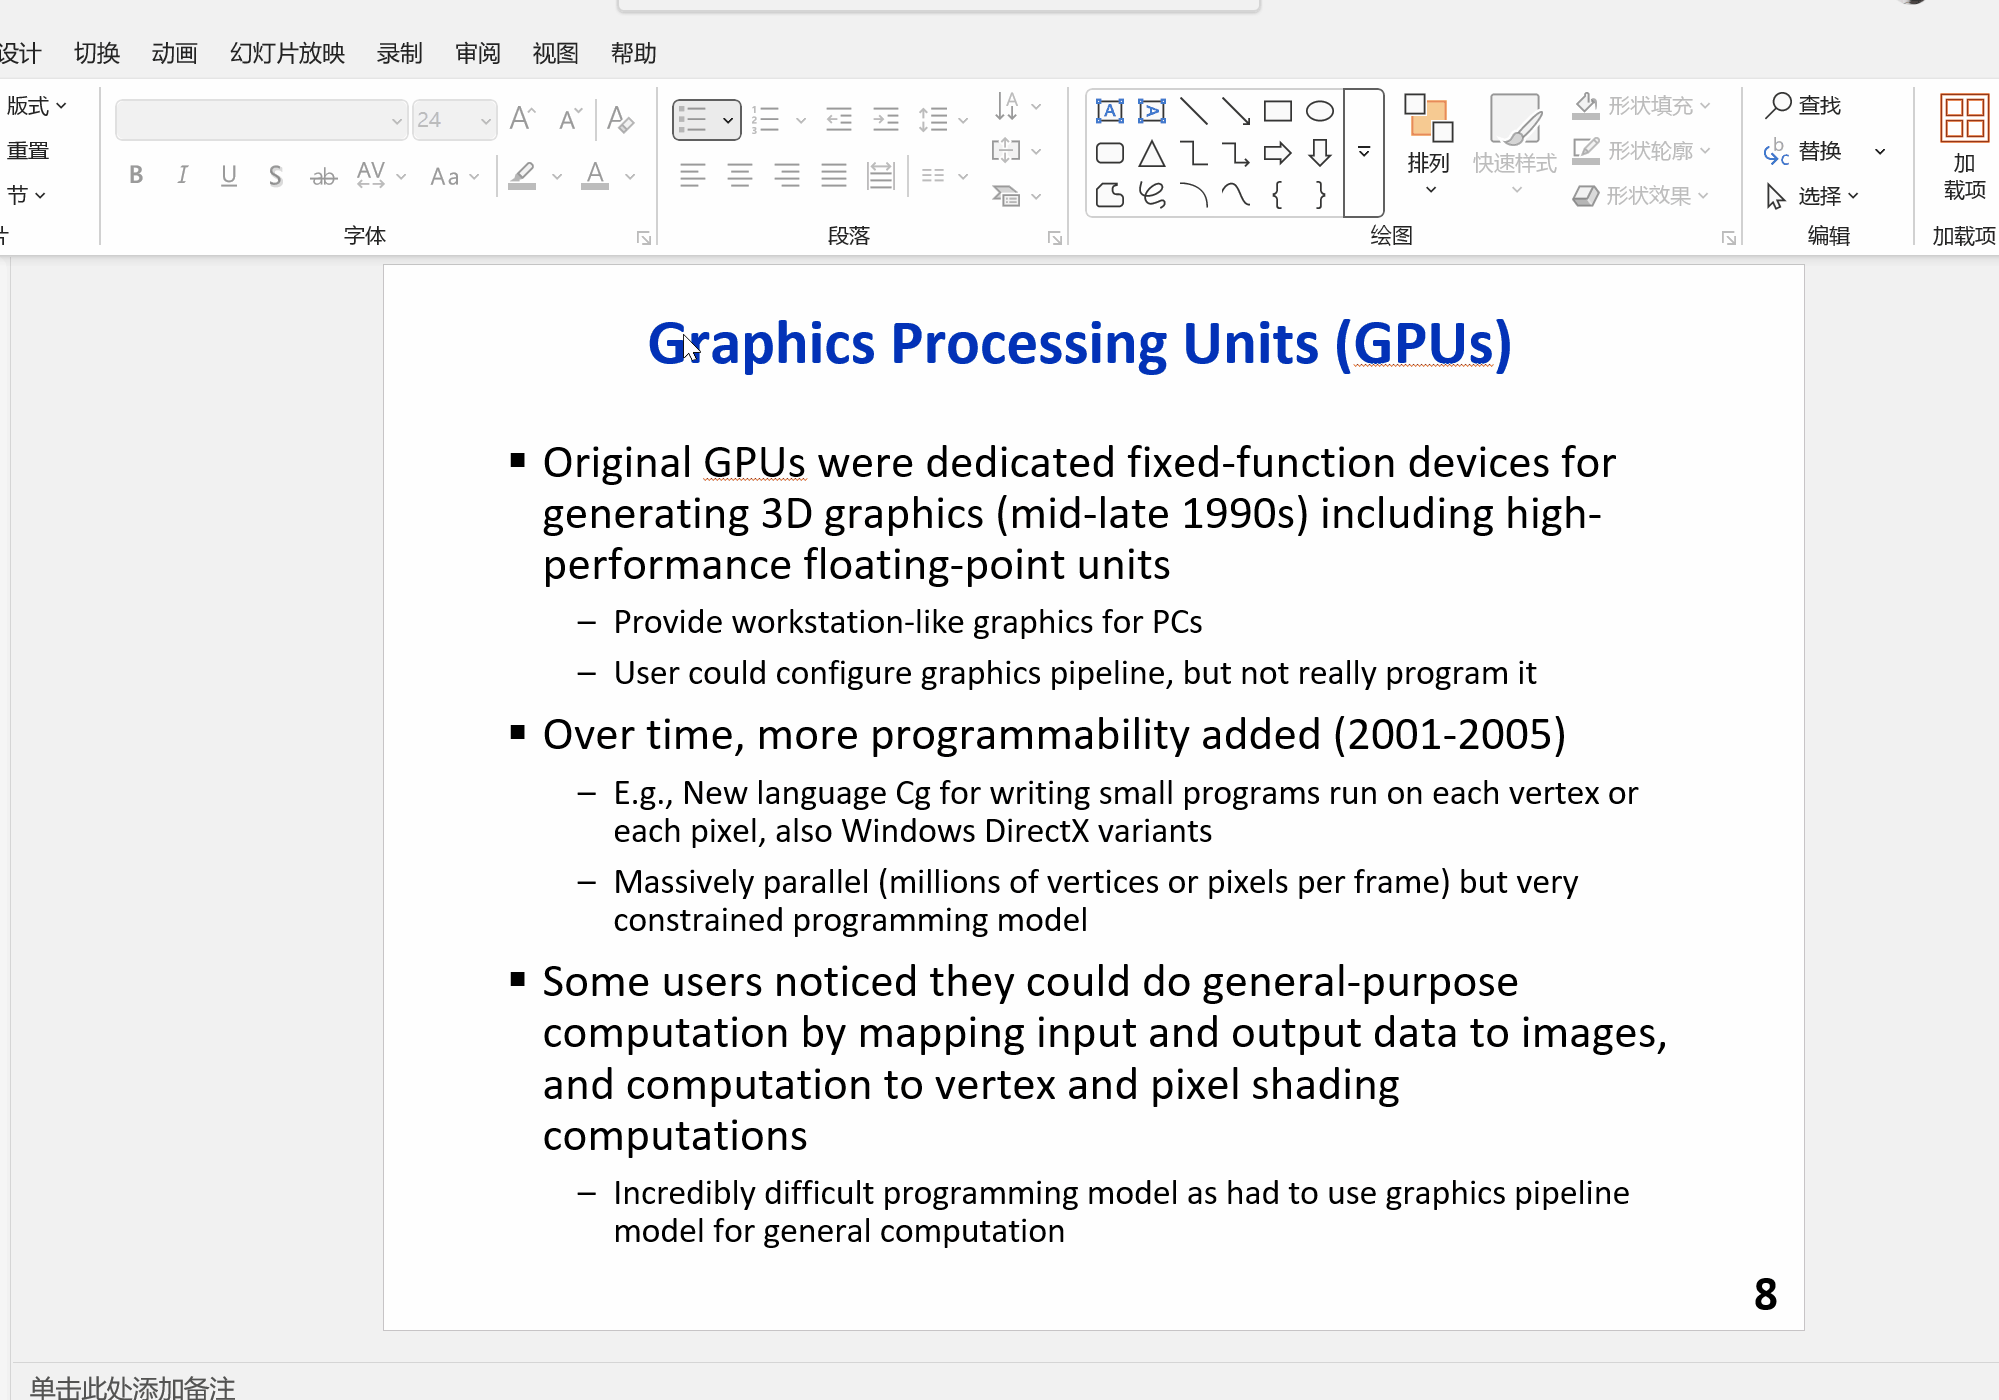Expand the shapes gallery
Viewport: 1999px width, 1400px height.
coord(1364,153)
